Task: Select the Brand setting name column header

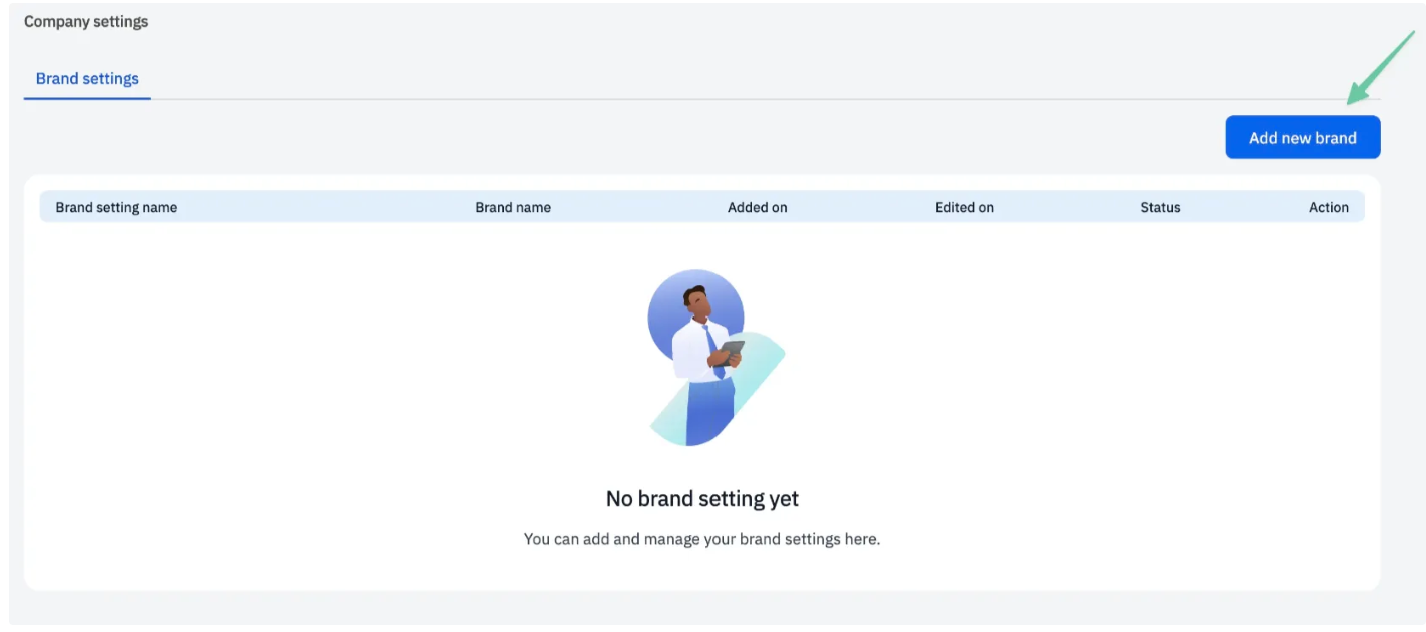Action: point(116,207)
